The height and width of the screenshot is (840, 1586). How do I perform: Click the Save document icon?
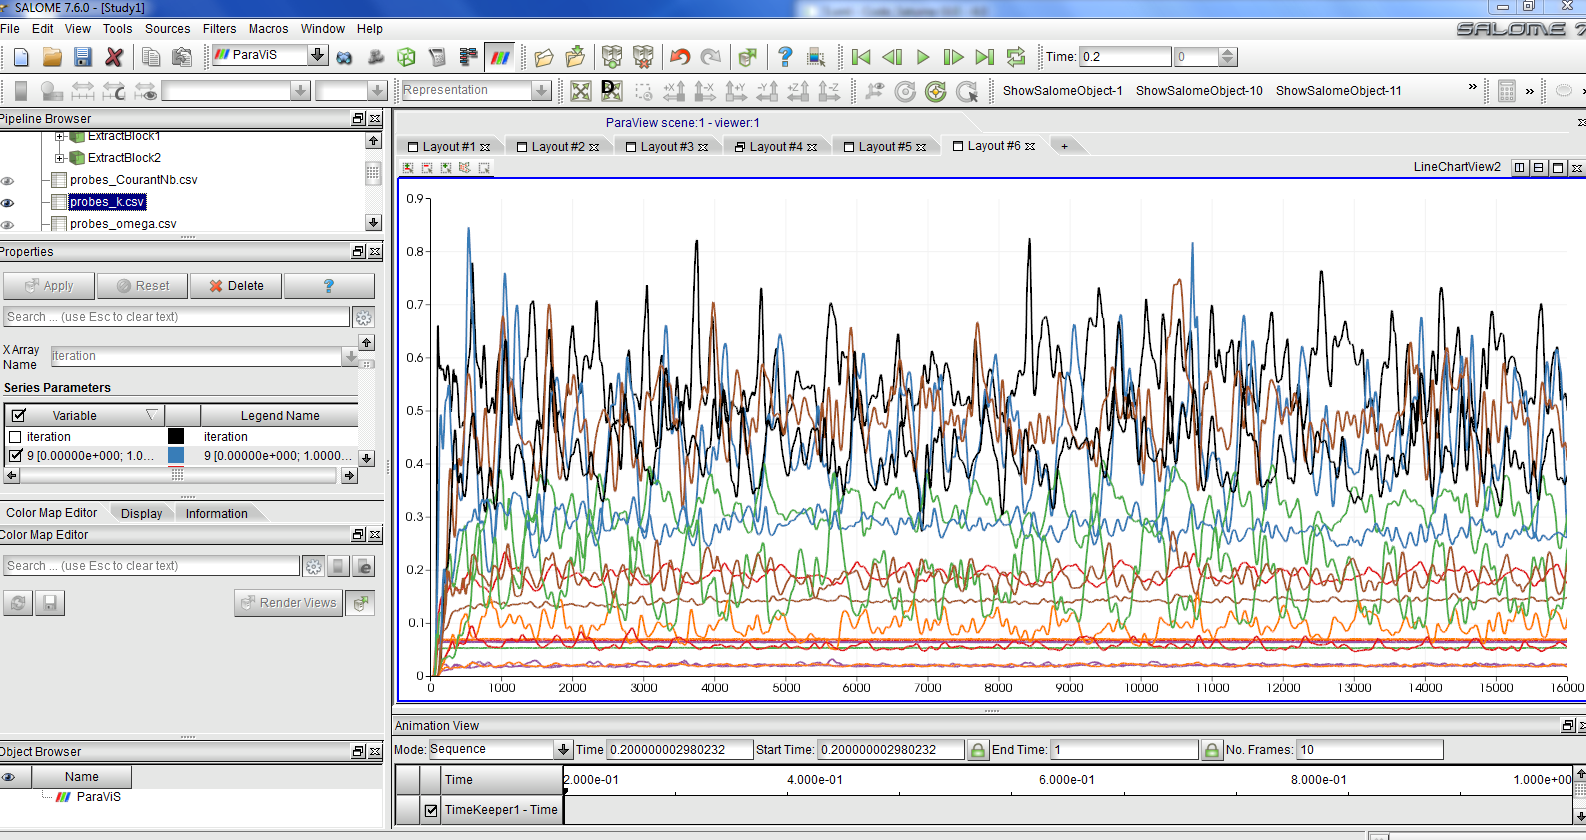point(83,57)
